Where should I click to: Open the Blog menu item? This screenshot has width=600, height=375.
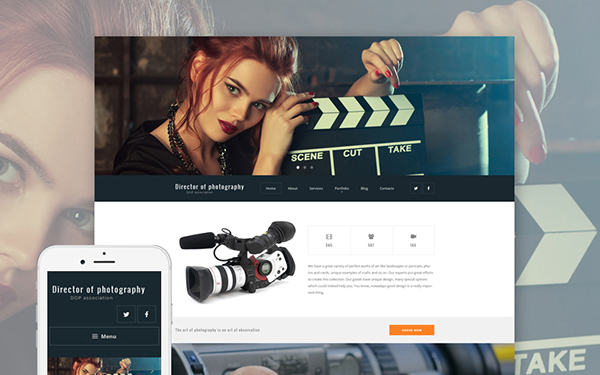pyautogui.click(x=364, y=188)
